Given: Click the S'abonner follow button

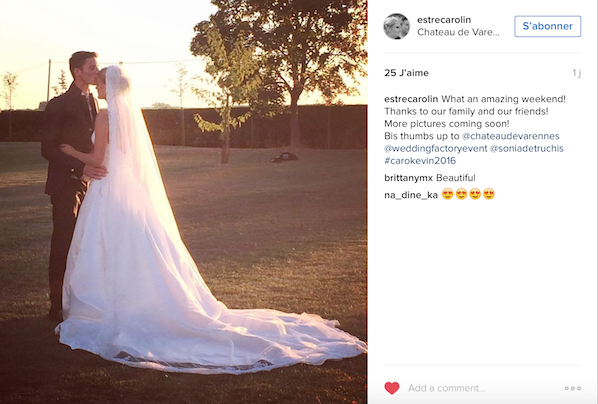Looking at the screenshot, I should pos(548,26).
